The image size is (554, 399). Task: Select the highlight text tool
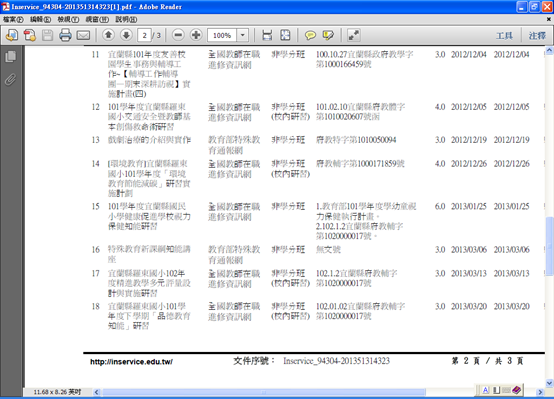point(328,35)
